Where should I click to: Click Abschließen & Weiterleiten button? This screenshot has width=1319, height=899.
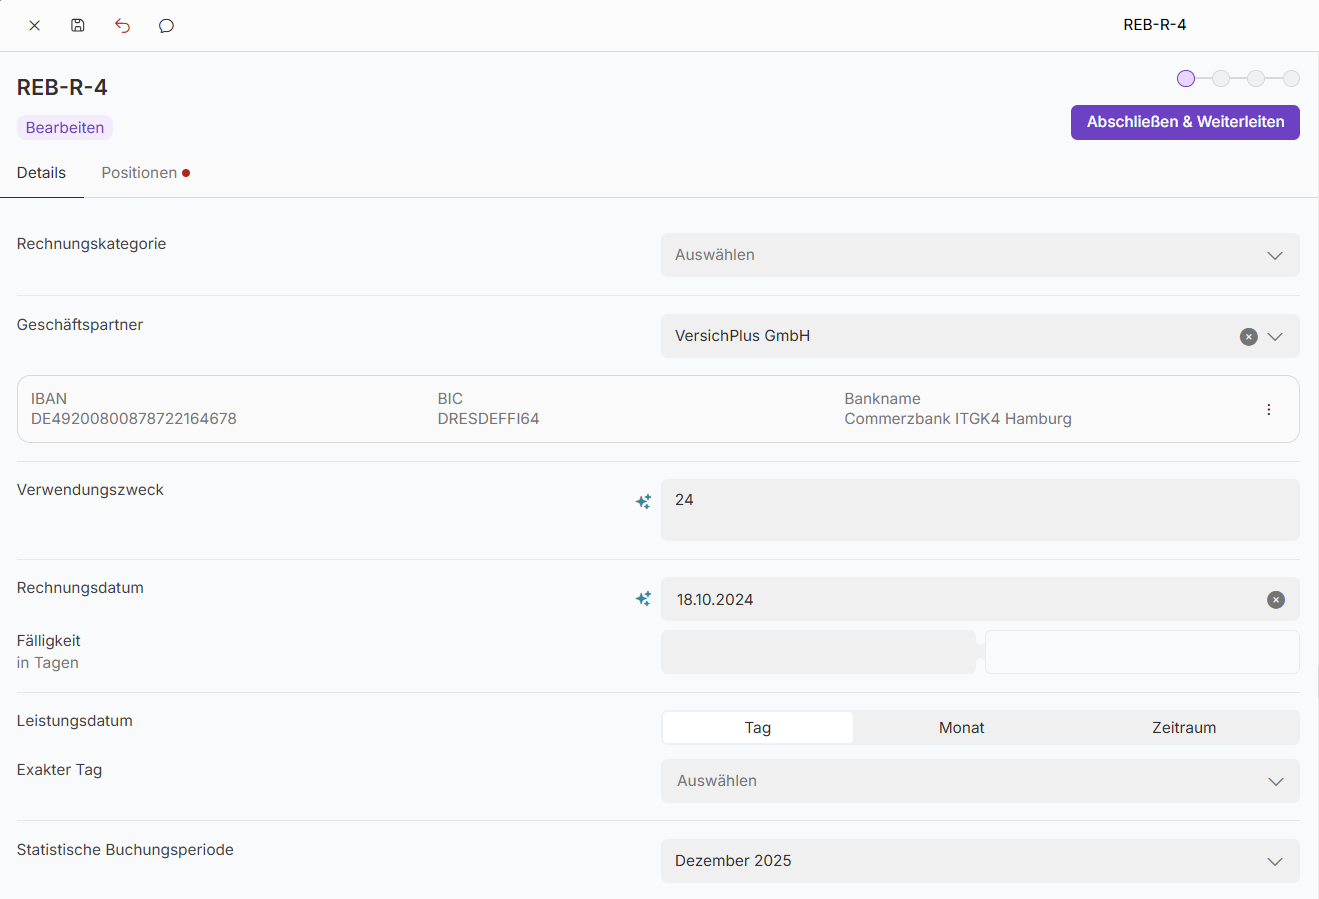[1185, 122]
